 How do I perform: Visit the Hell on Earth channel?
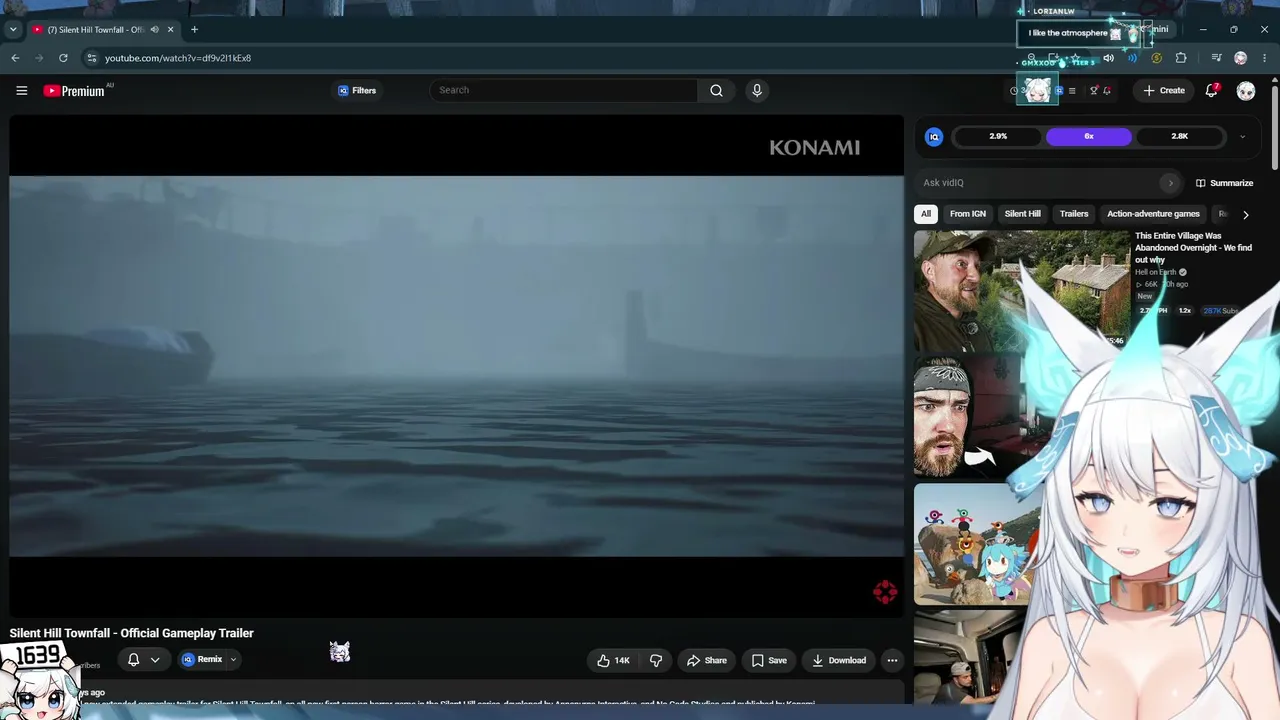(x=1155, y=272)
